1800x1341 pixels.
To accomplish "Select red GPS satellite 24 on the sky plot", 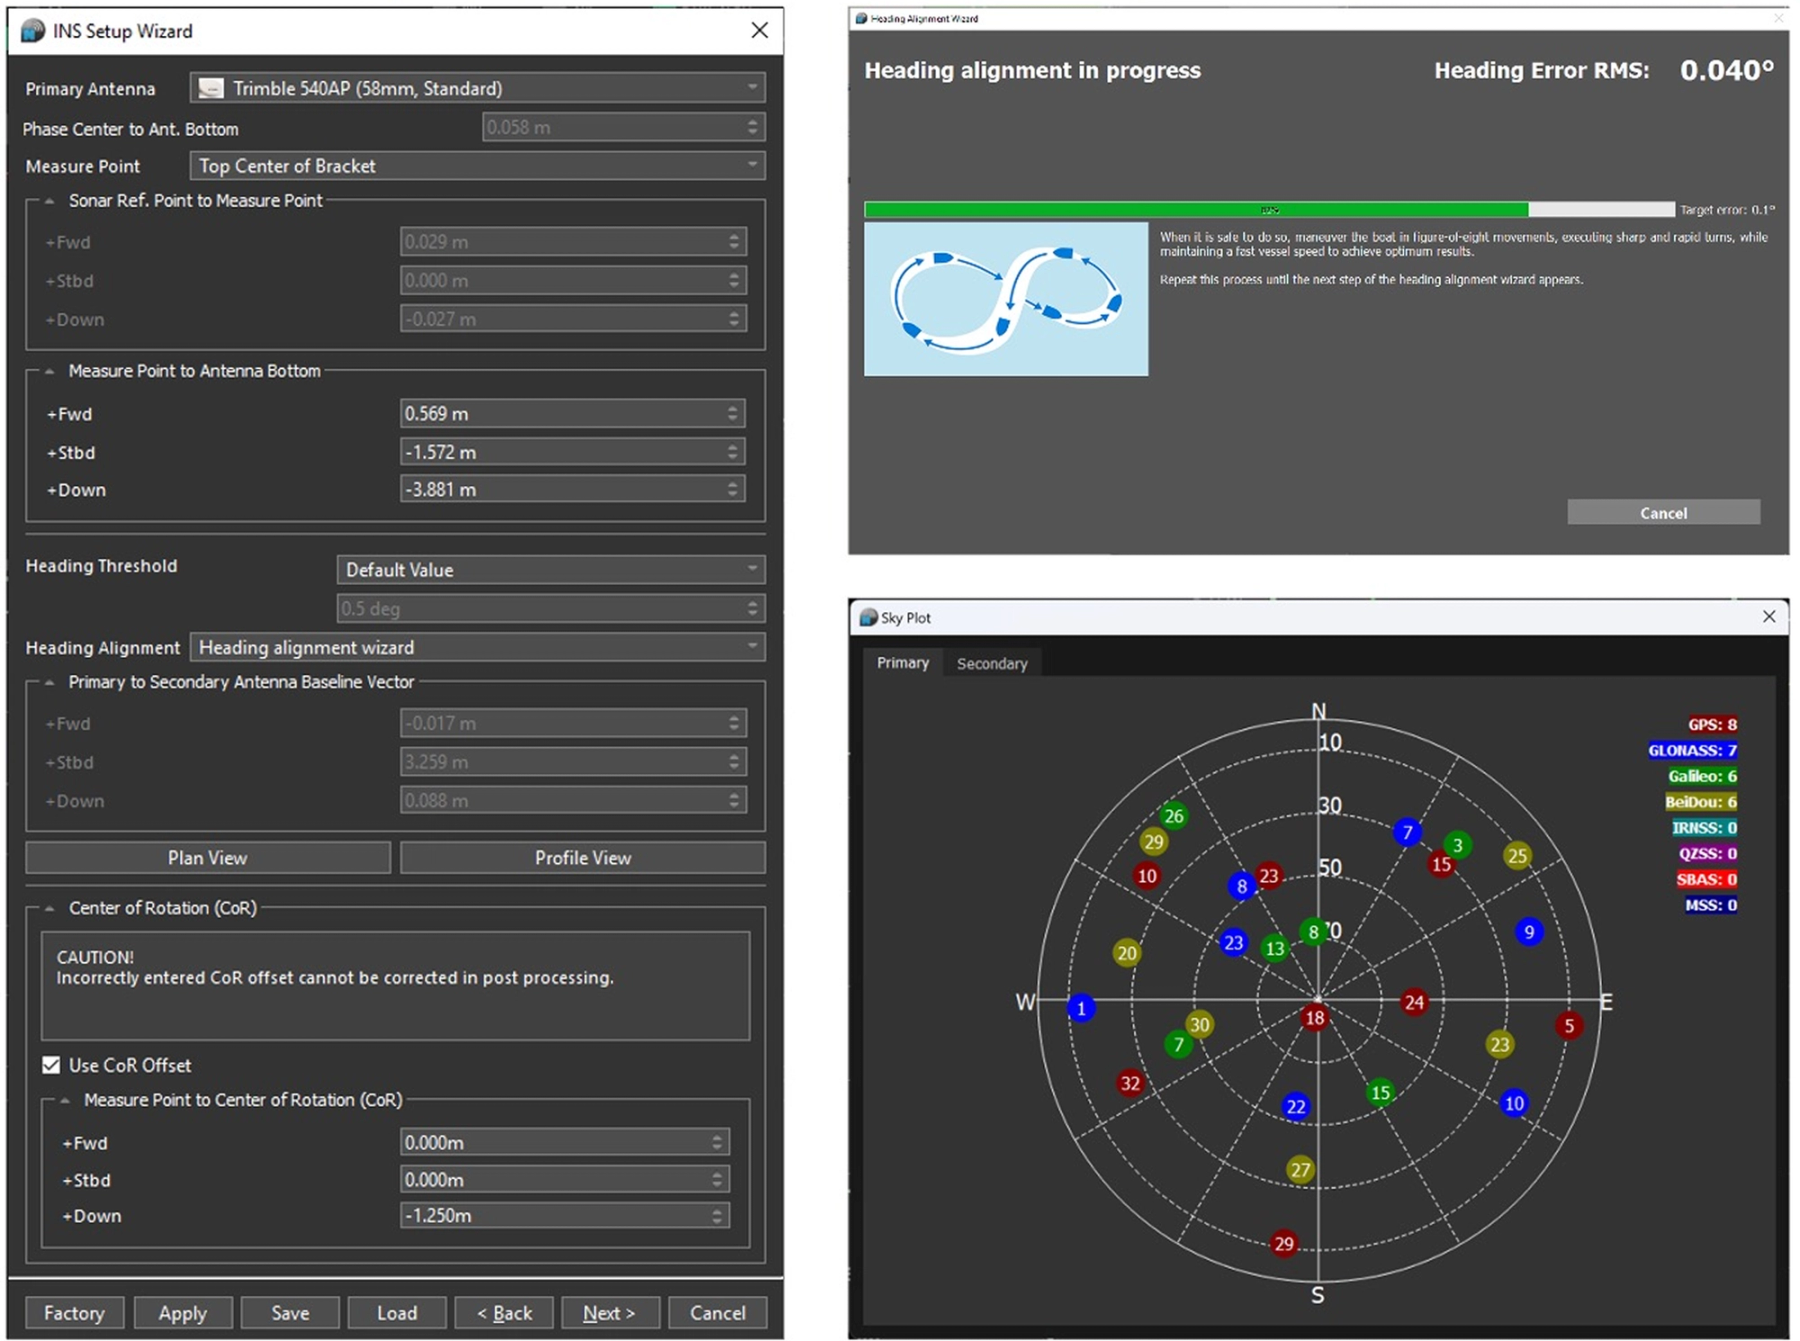I will coord(1414,1002).
